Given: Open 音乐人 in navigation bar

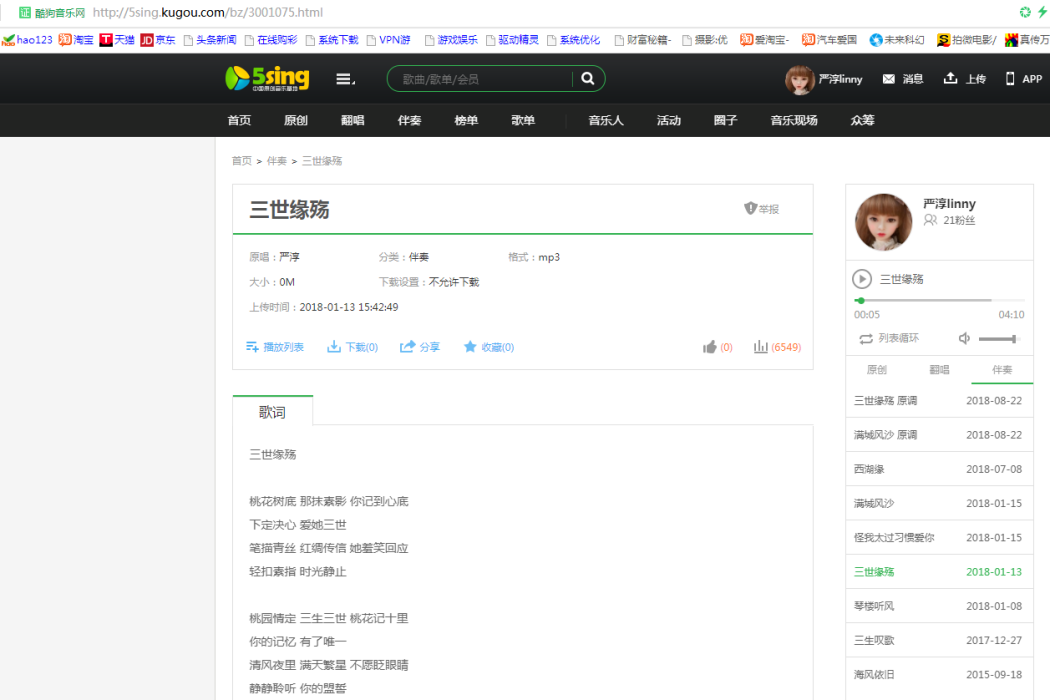Looking at the screenshot, I should coord(606,121).
